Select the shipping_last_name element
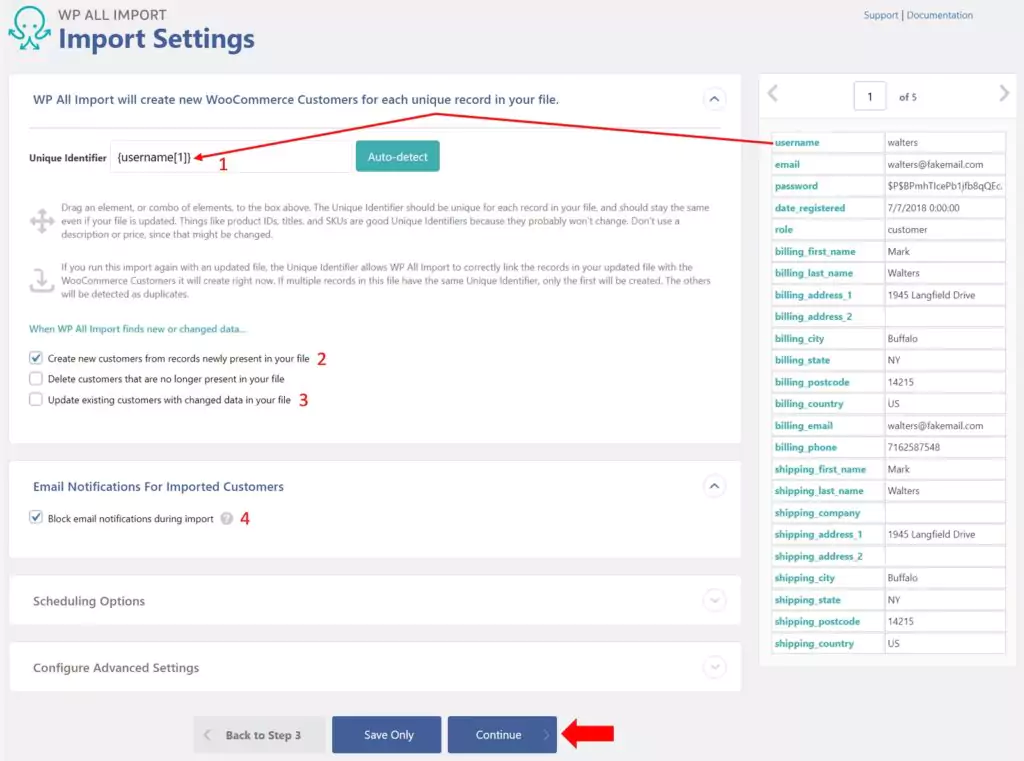This screenshot has width=1024, height=761. pyautogui.click(x=819, y=491)
